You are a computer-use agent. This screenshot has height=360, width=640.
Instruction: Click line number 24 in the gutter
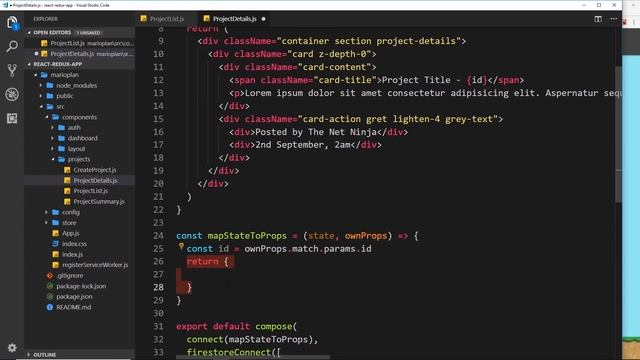click(158, 236)
